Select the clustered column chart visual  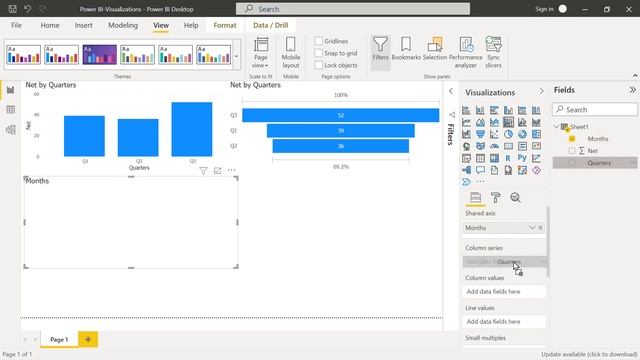tap(508, 110)
